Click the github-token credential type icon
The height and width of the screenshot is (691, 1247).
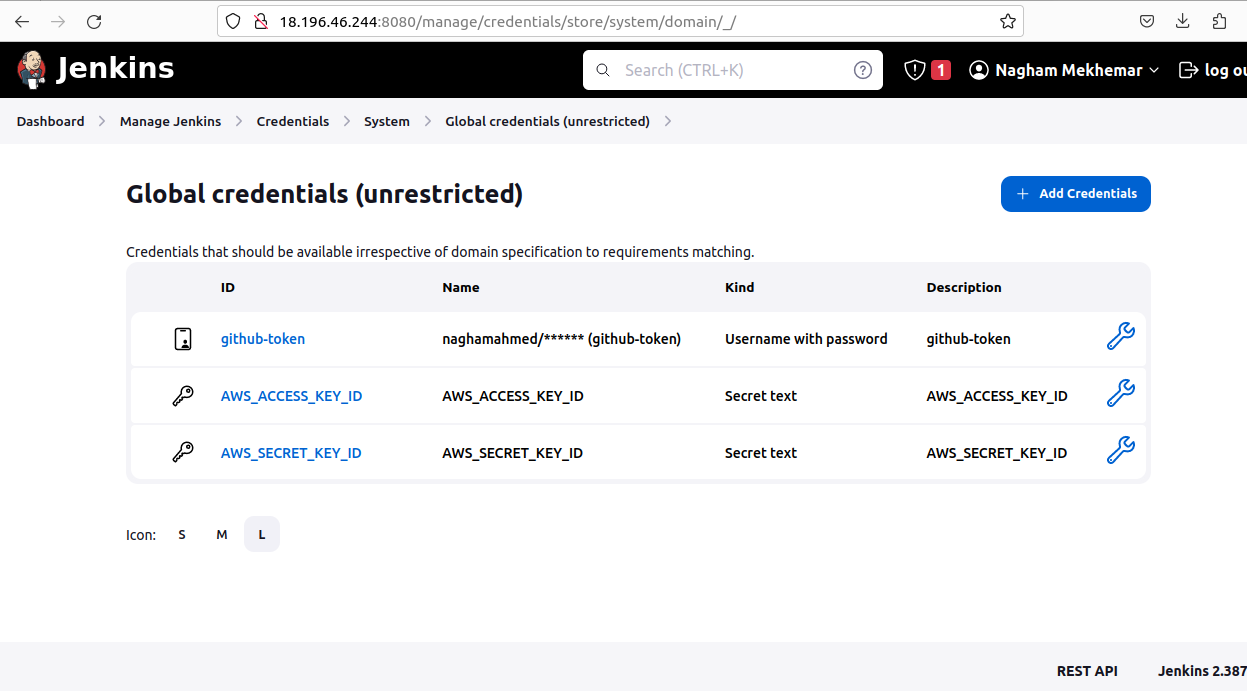click(x=183, y=339)
